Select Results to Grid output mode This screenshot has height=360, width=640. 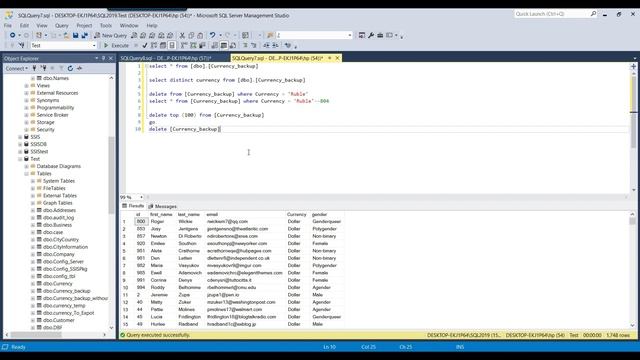coord(224,45)
